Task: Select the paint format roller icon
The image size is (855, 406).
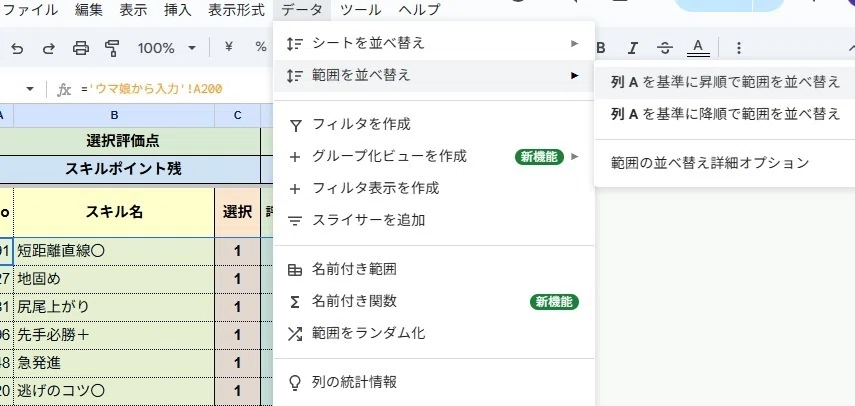Action: (x=112, y=49)
